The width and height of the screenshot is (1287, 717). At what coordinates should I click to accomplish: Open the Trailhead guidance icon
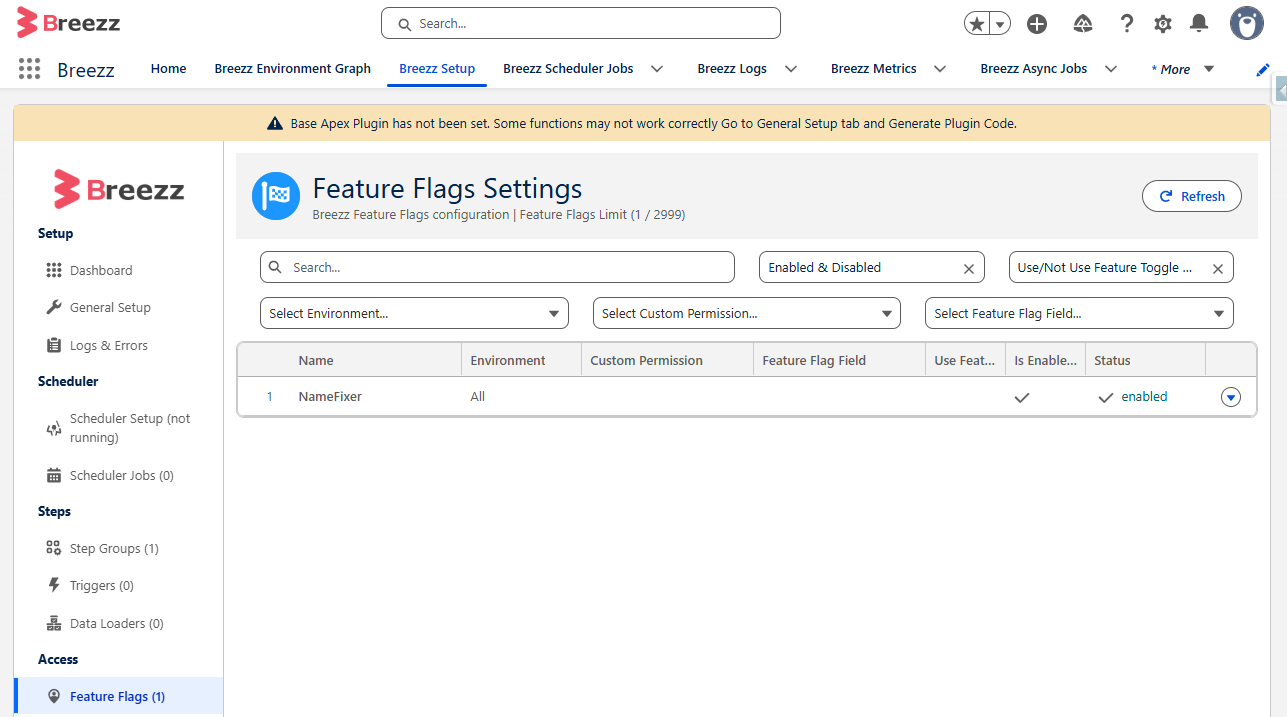1083,24
